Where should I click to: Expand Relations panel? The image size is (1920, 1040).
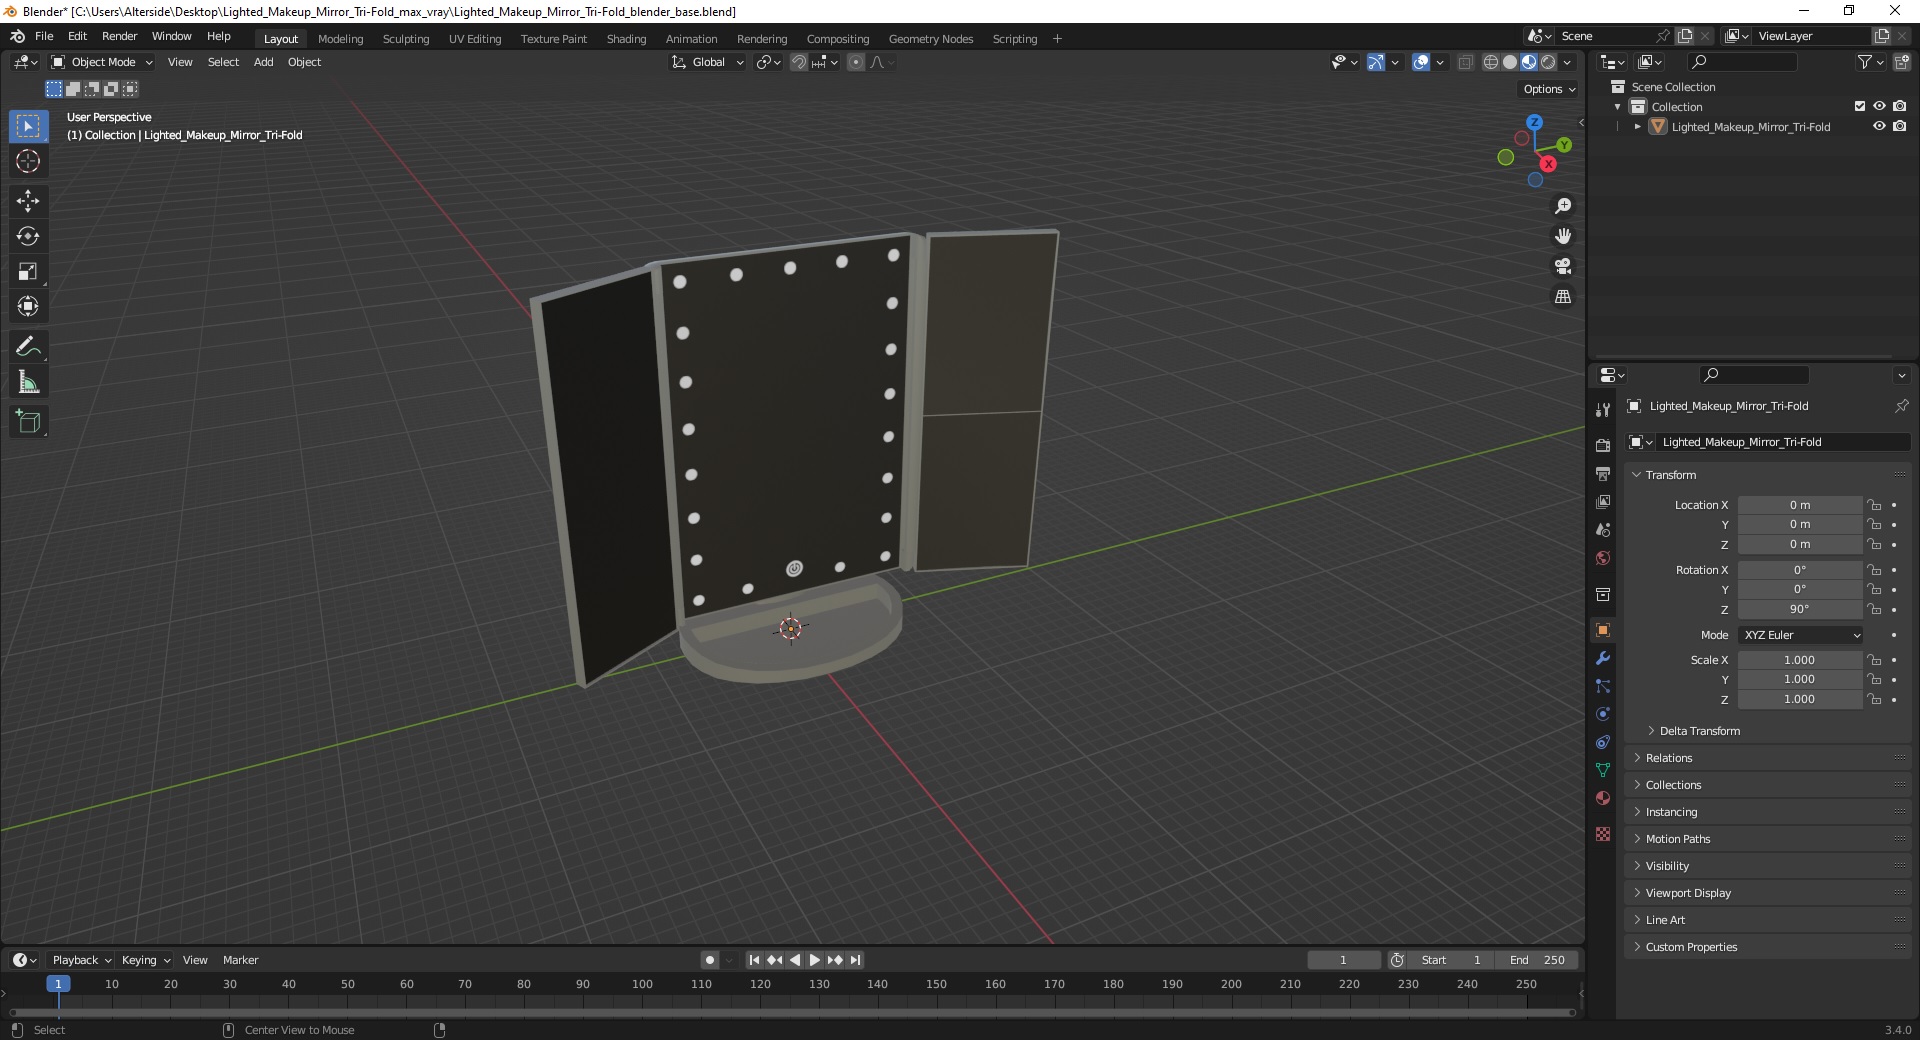[x=1668, y=758]
